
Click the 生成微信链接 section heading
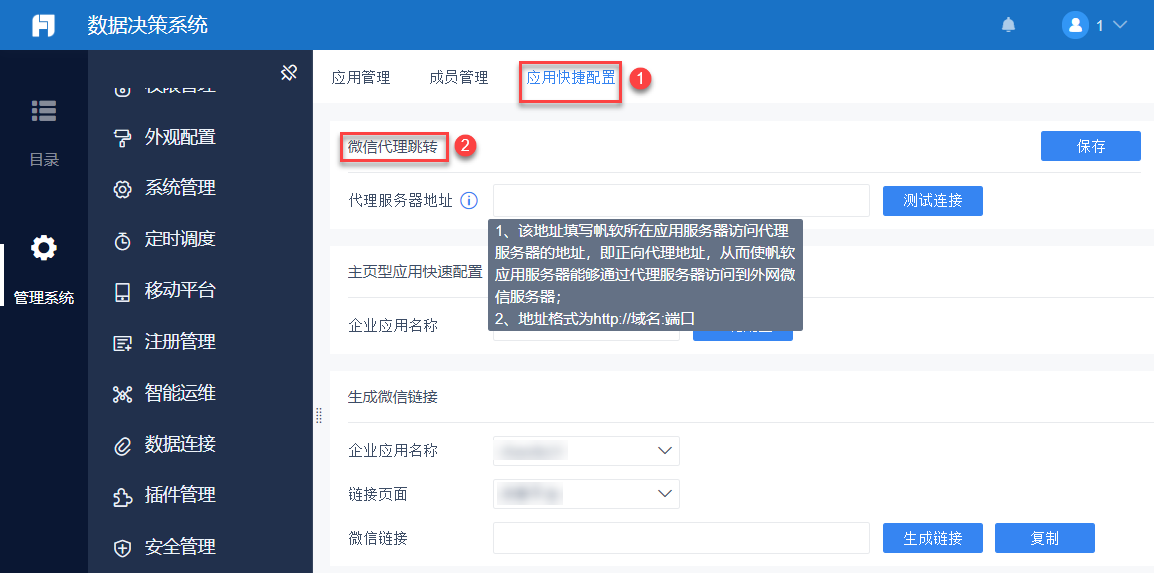pos(392,396)
